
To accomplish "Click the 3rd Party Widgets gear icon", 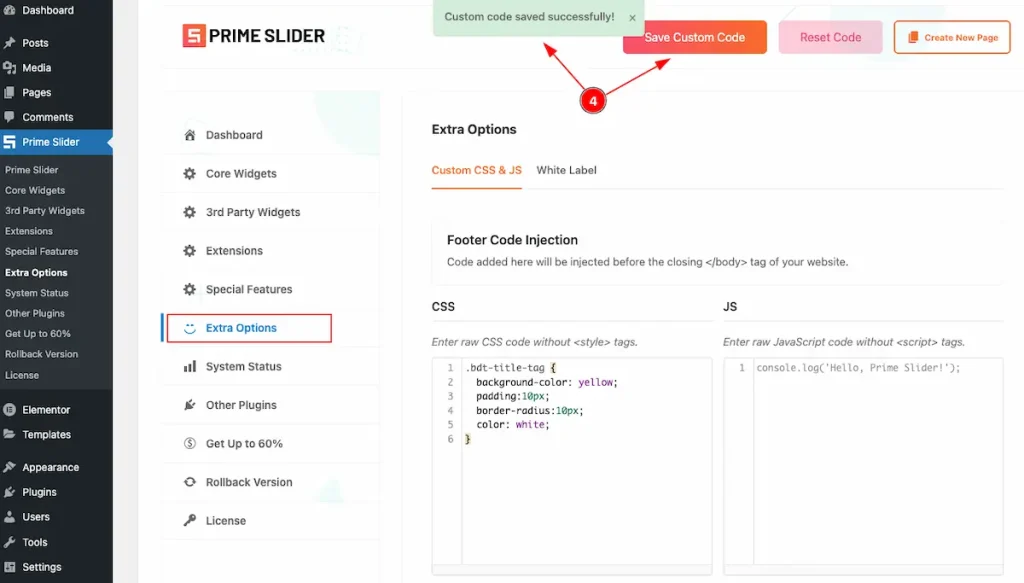I will tap(189, 212).
